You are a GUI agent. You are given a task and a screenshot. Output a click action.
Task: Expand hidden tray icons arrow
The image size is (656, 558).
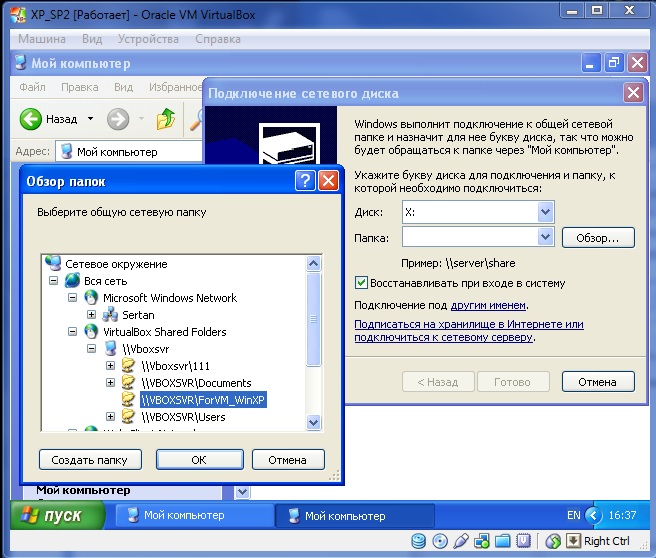coord(594,515)
